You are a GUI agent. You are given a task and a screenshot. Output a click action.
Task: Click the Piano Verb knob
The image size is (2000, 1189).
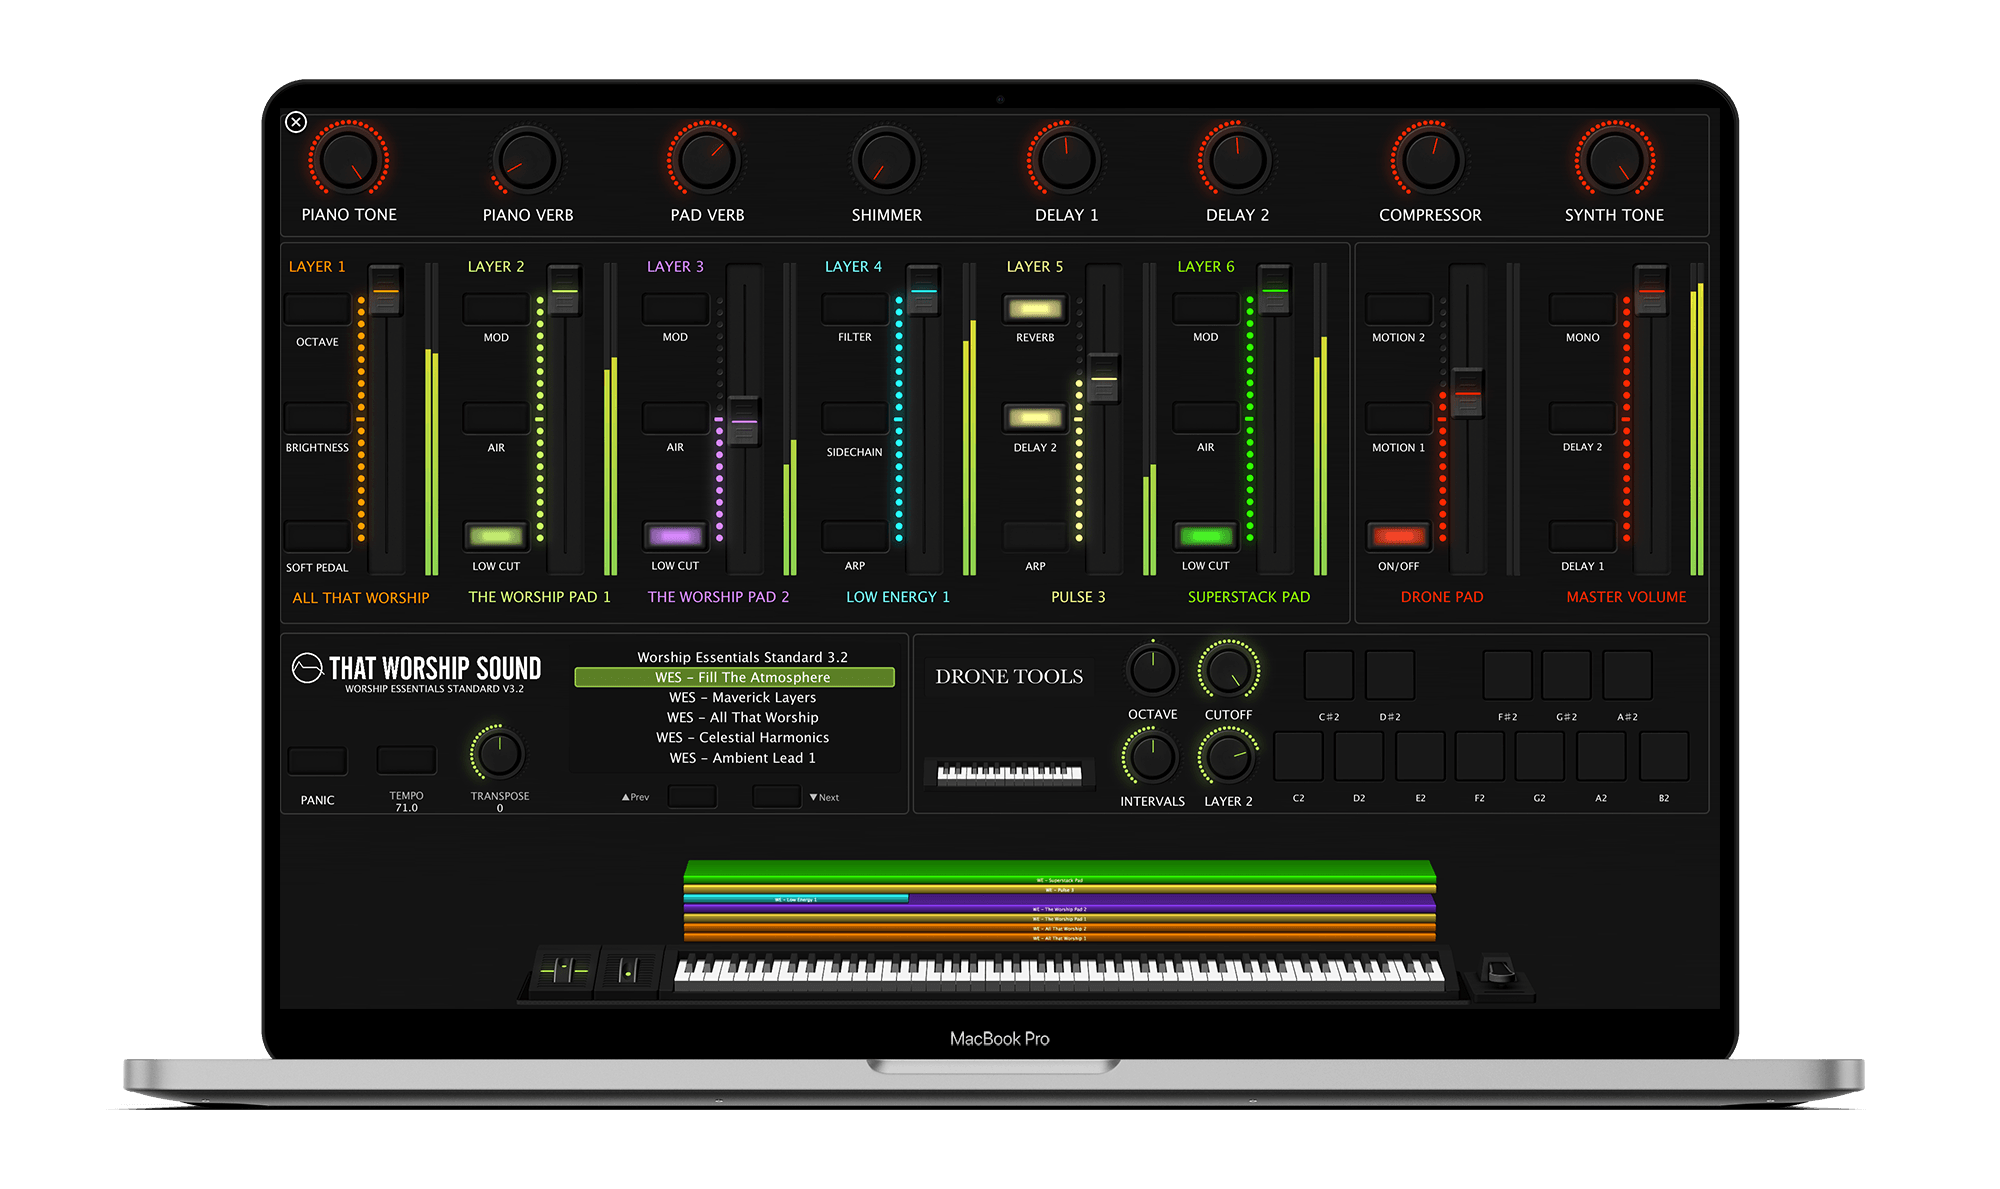click(x=528, y=160)
